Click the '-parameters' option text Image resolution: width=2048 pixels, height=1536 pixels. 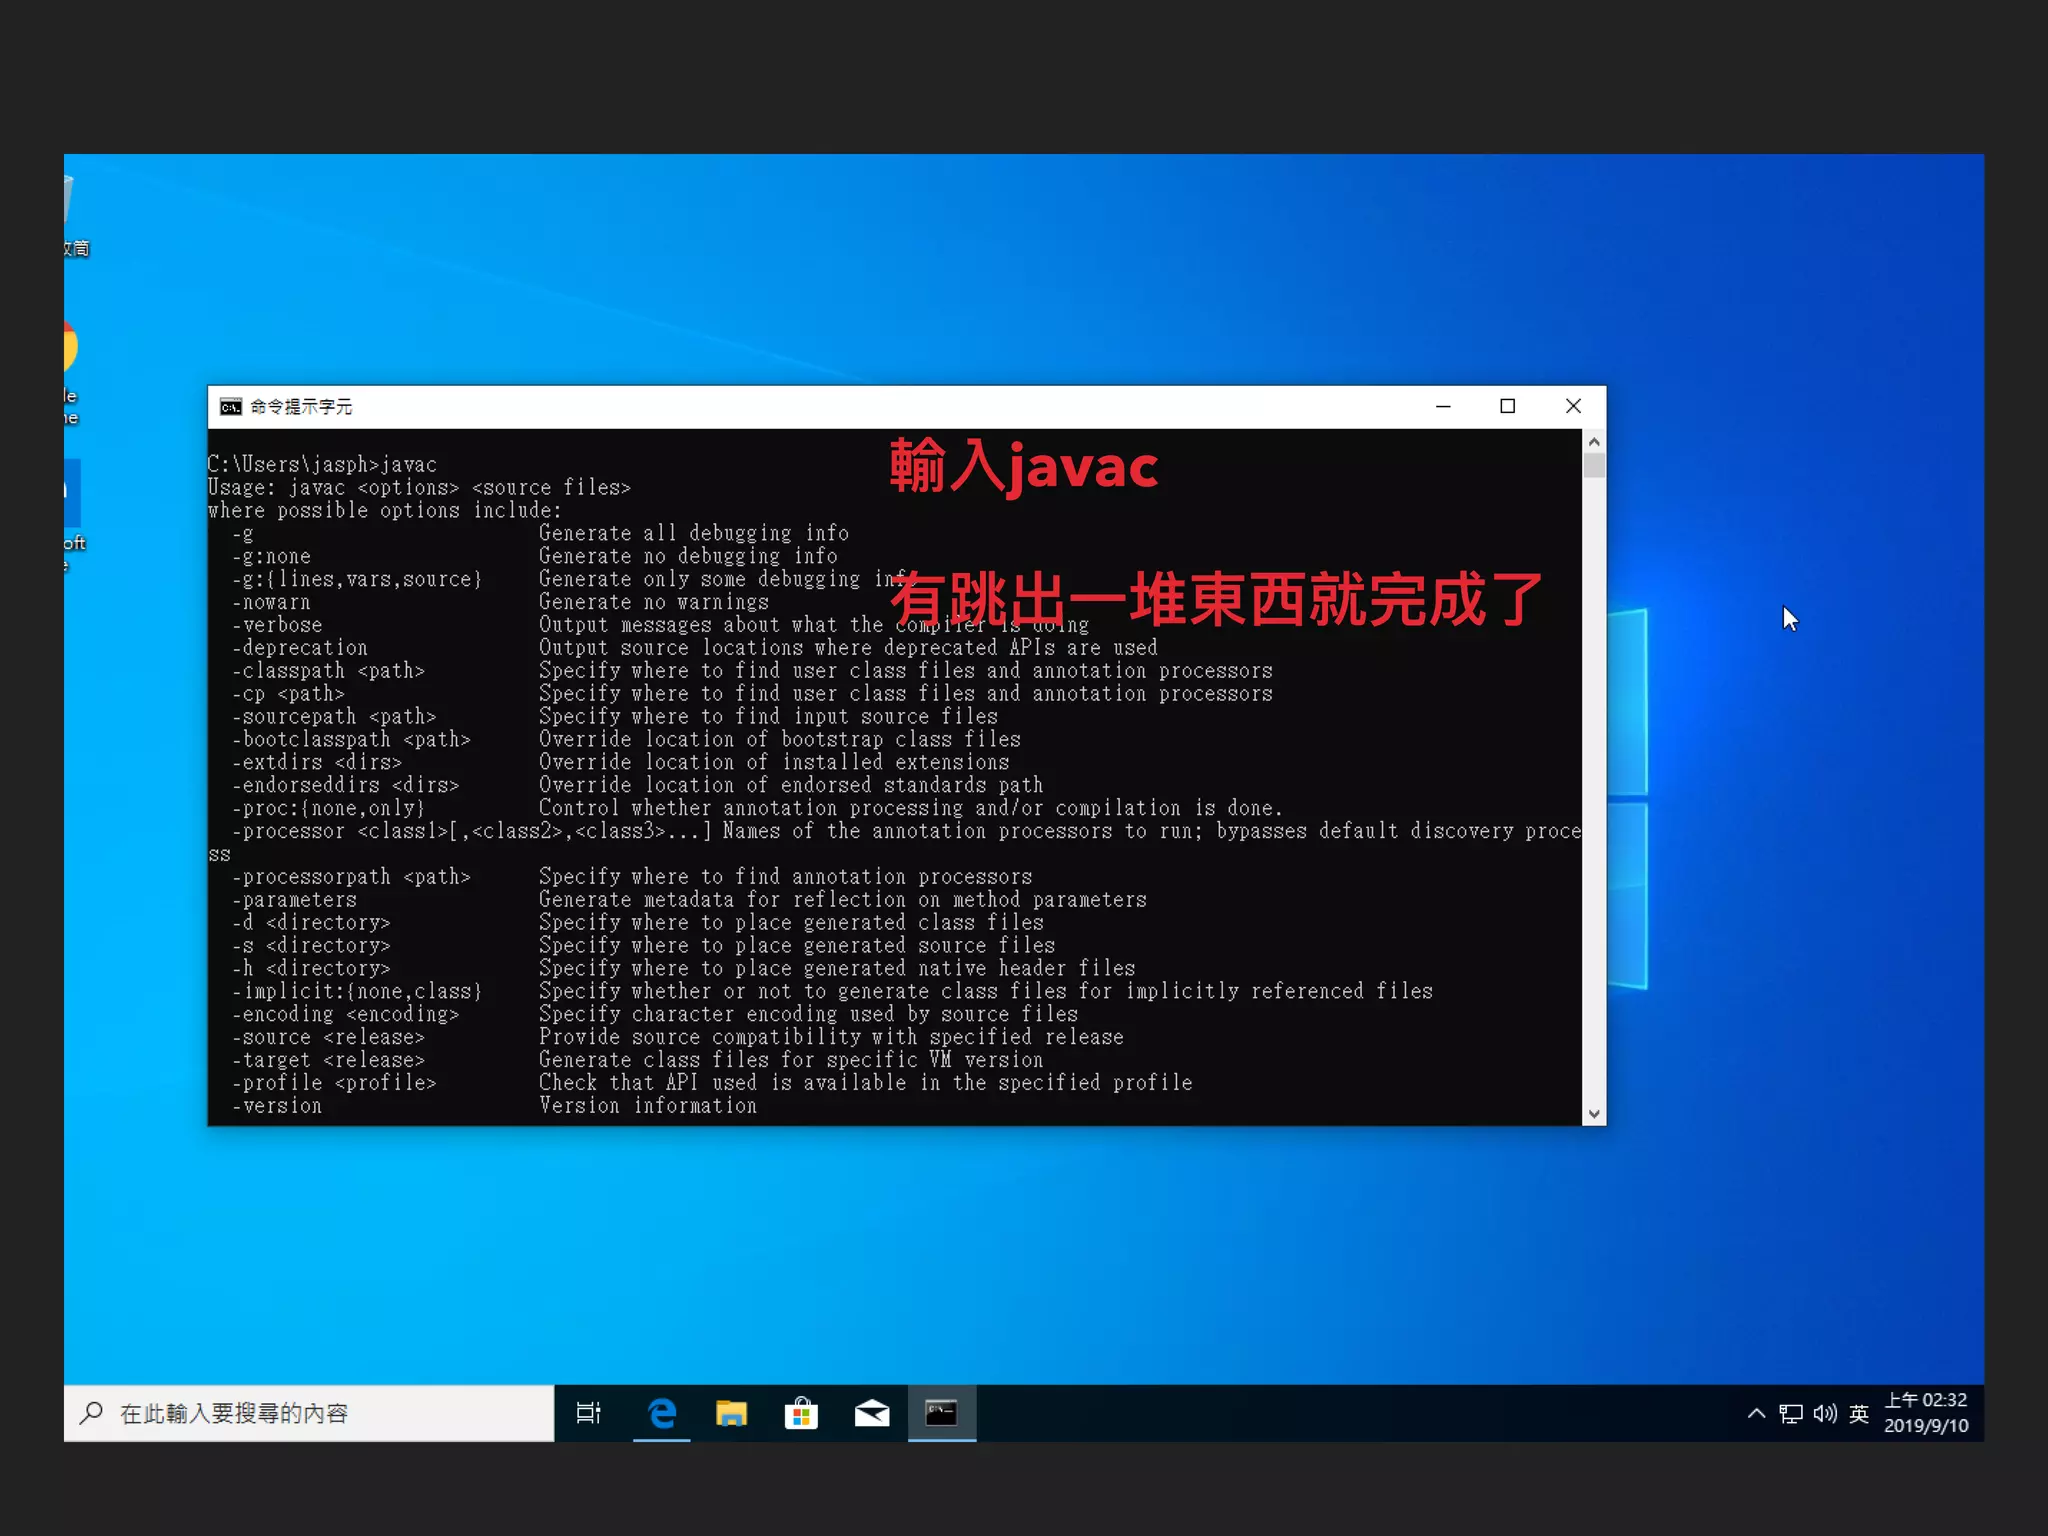pyautogui.click(x=294, y=900)
